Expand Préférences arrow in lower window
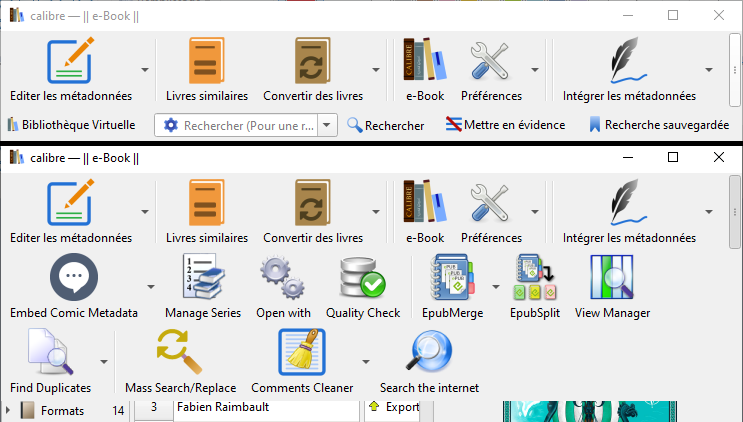Screen dimensions: 743x422 tap(535, 212)
